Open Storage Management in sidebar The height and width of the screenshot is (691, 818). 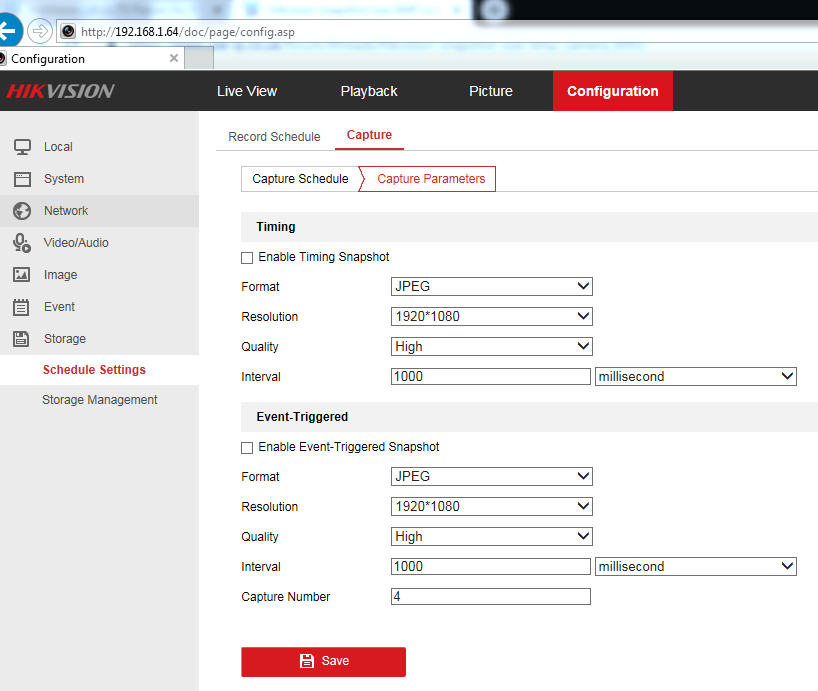coord(100,400)
